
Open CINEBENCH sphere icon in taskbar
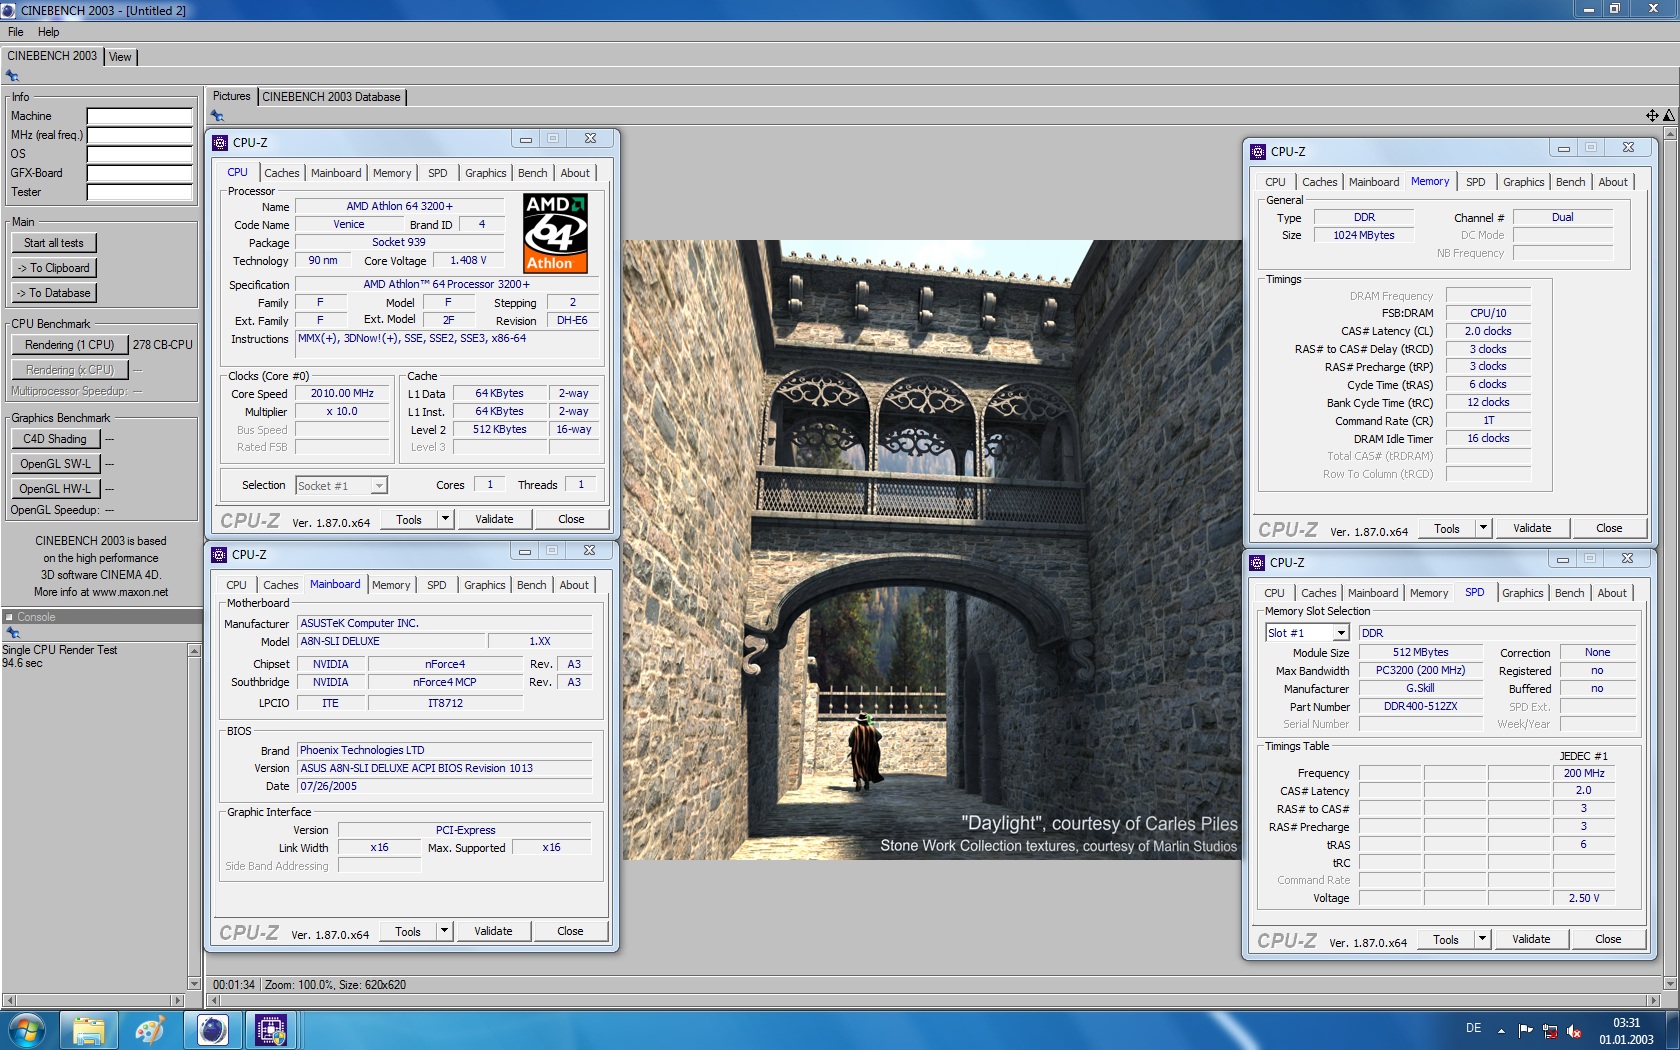click(212, 1030)
